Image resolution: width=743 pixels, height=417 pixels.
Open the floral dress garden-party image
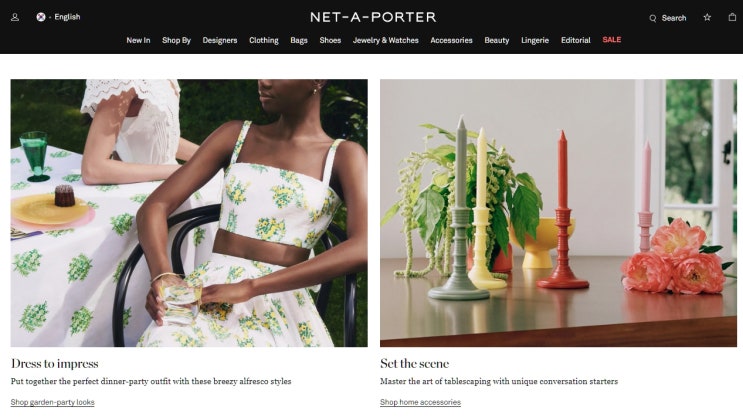[189, 213]
